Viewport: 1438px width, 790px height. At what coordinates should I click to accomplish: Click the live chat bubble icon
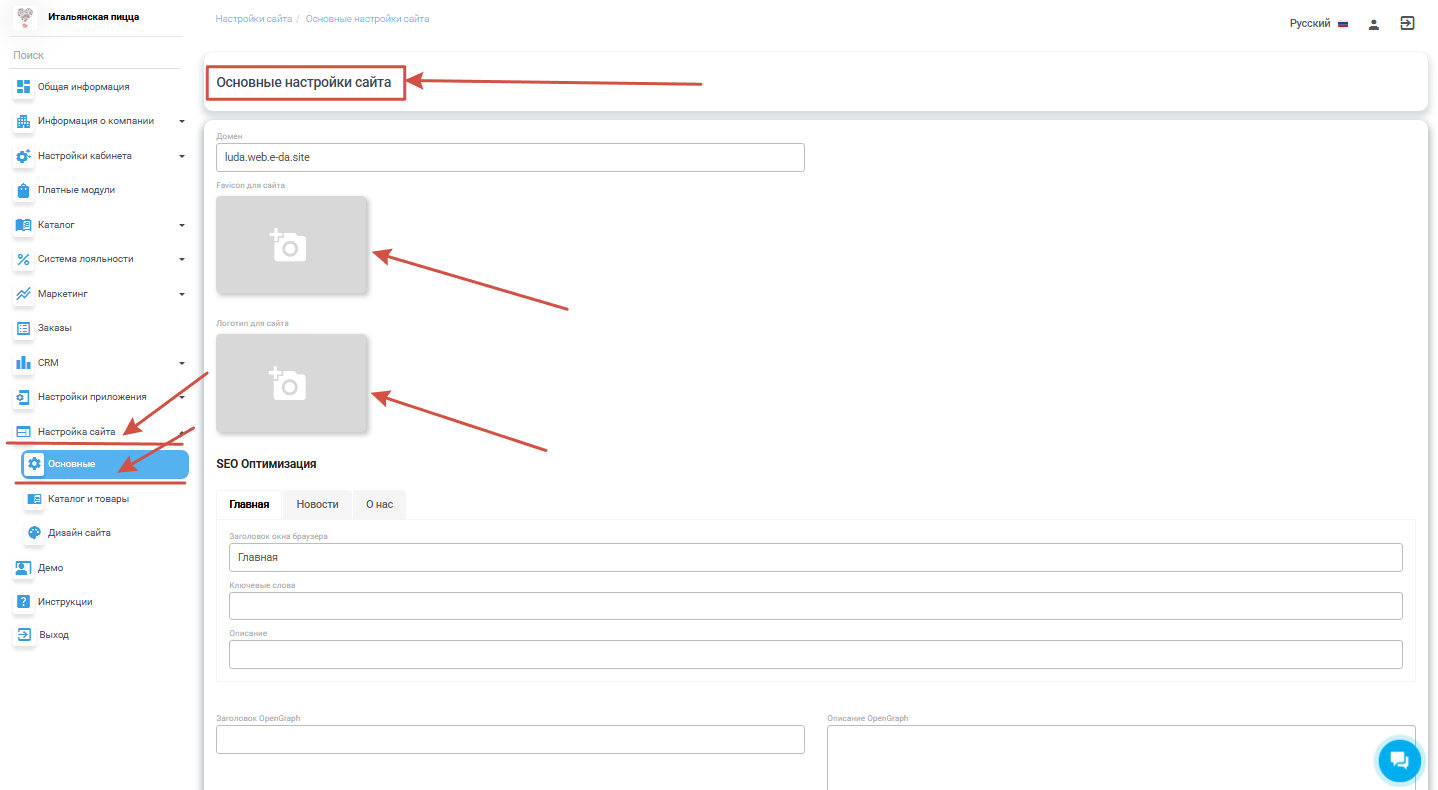(x=1398, y=761)
